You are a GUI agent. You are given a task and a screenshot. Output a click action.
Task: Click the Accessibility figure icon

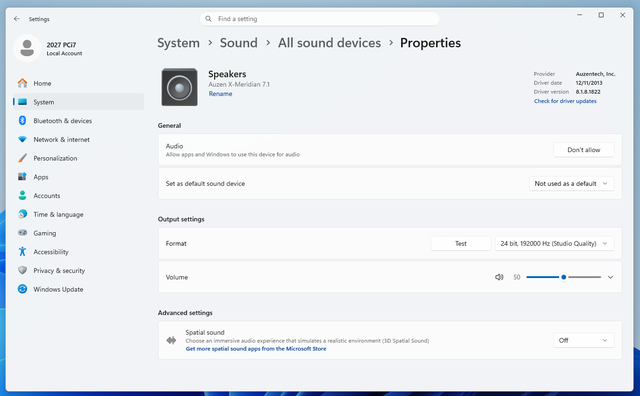(x=22, y=251)
